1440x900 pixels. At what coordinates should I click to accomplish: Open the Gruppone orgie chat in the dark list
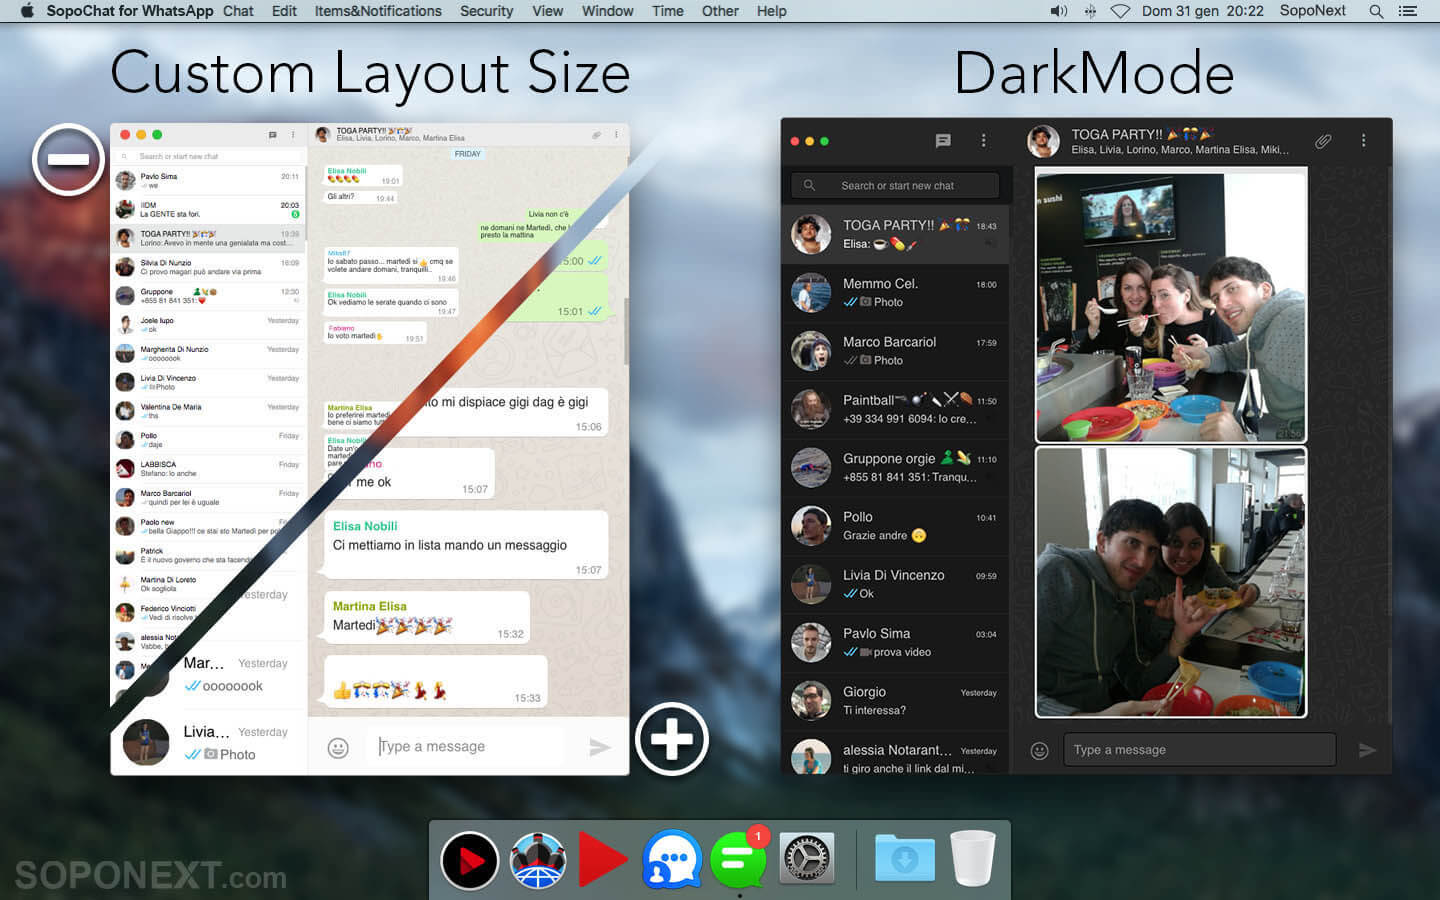(895, 468)
